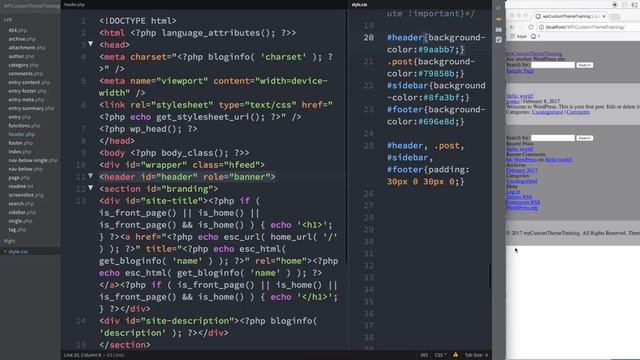Open page.php in the file tree

pyautogui.click(x=19, y=178)
